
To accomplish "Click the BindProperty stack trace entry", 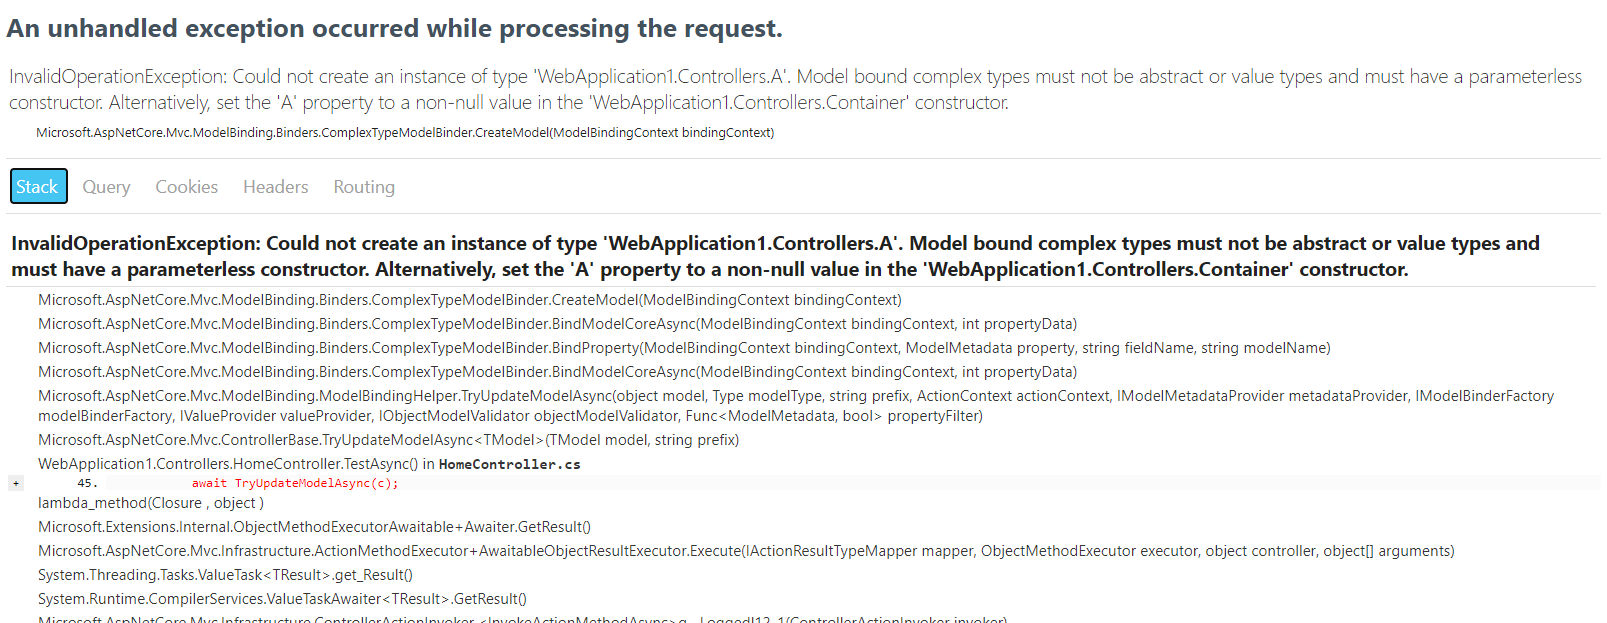I will (684, 347).
